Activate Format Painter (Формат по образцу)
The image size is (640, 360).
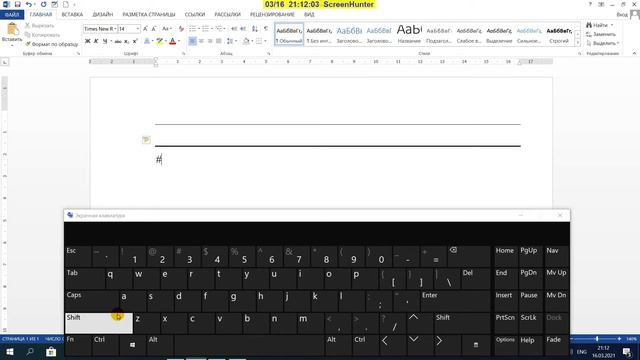point(51,44)
